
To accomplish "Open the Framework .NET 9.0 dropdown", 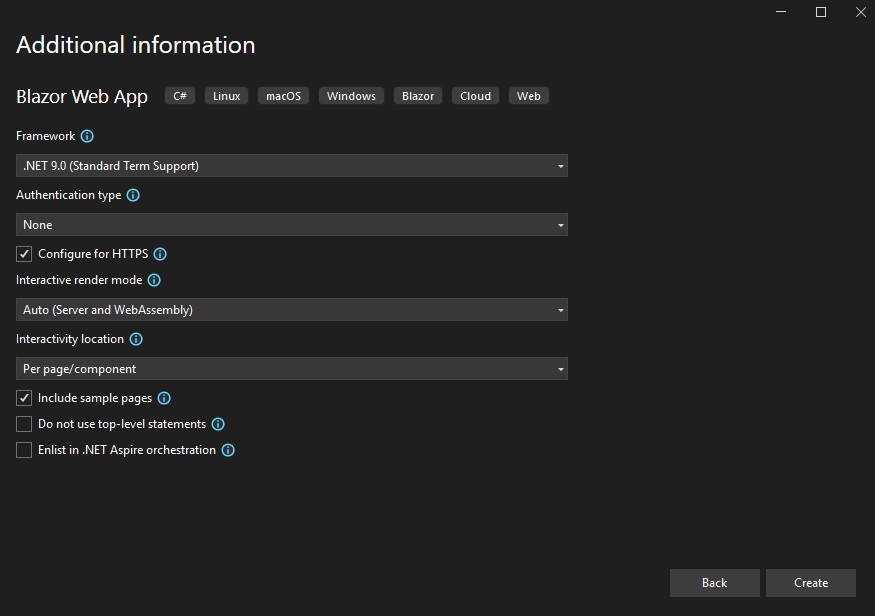I will 291,166.
